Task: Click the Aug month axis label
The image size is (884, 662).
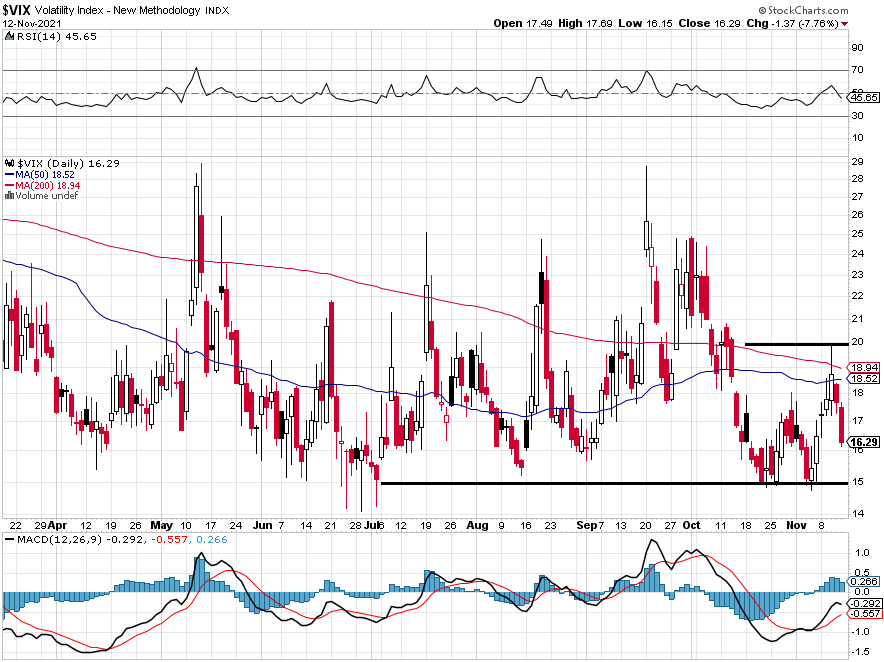Action: point(477,525)
